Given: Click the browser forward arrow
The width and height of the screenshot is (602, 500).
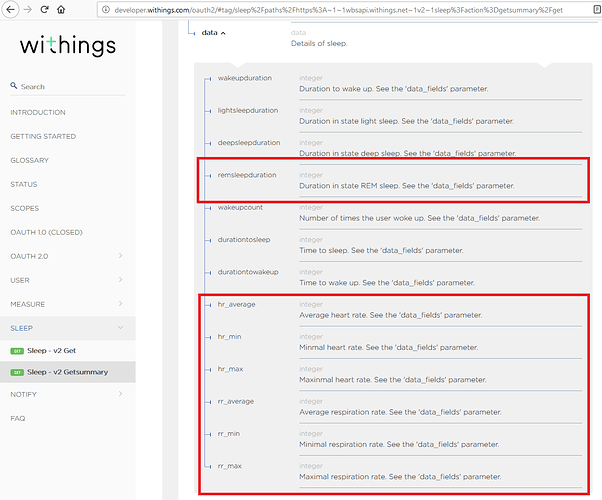Looking at the screenshot, I should point(28,10).
